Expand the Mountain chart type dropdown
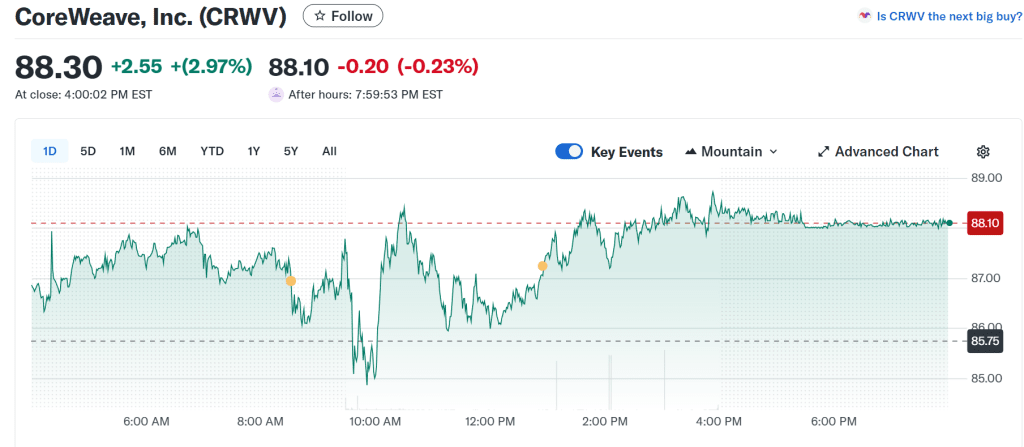 (773, 152)
